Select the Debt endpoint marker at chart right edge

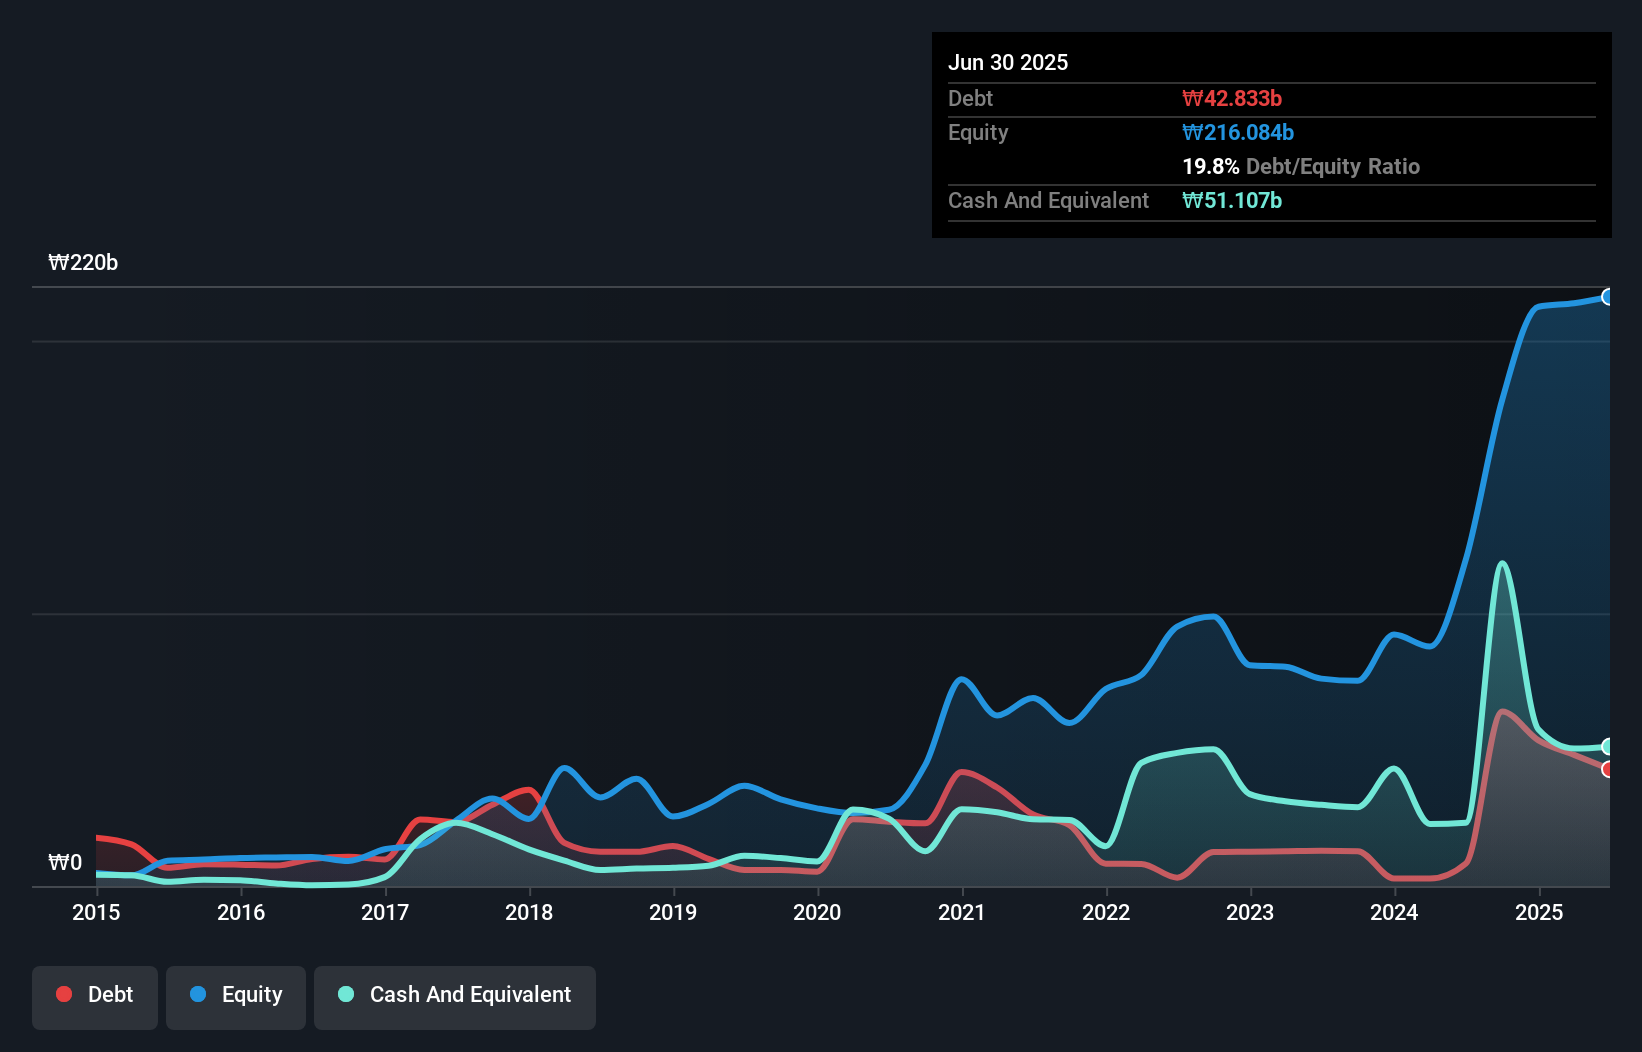tap(1609, 768)
